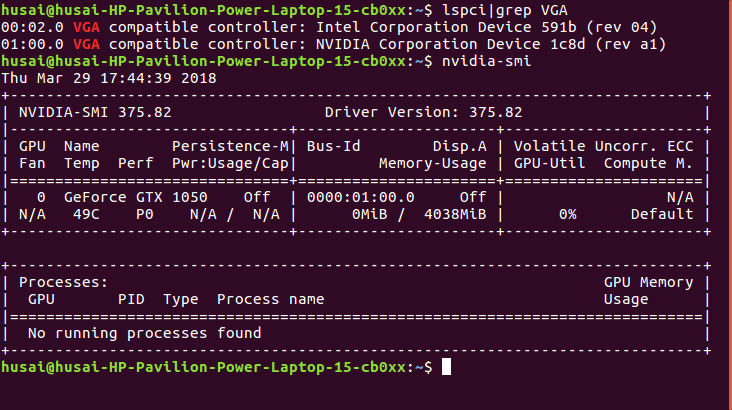Click the timestamp 'Thu Mar 29 17:44:39 2018'
The image size is (732, 410).
(109, 78)
